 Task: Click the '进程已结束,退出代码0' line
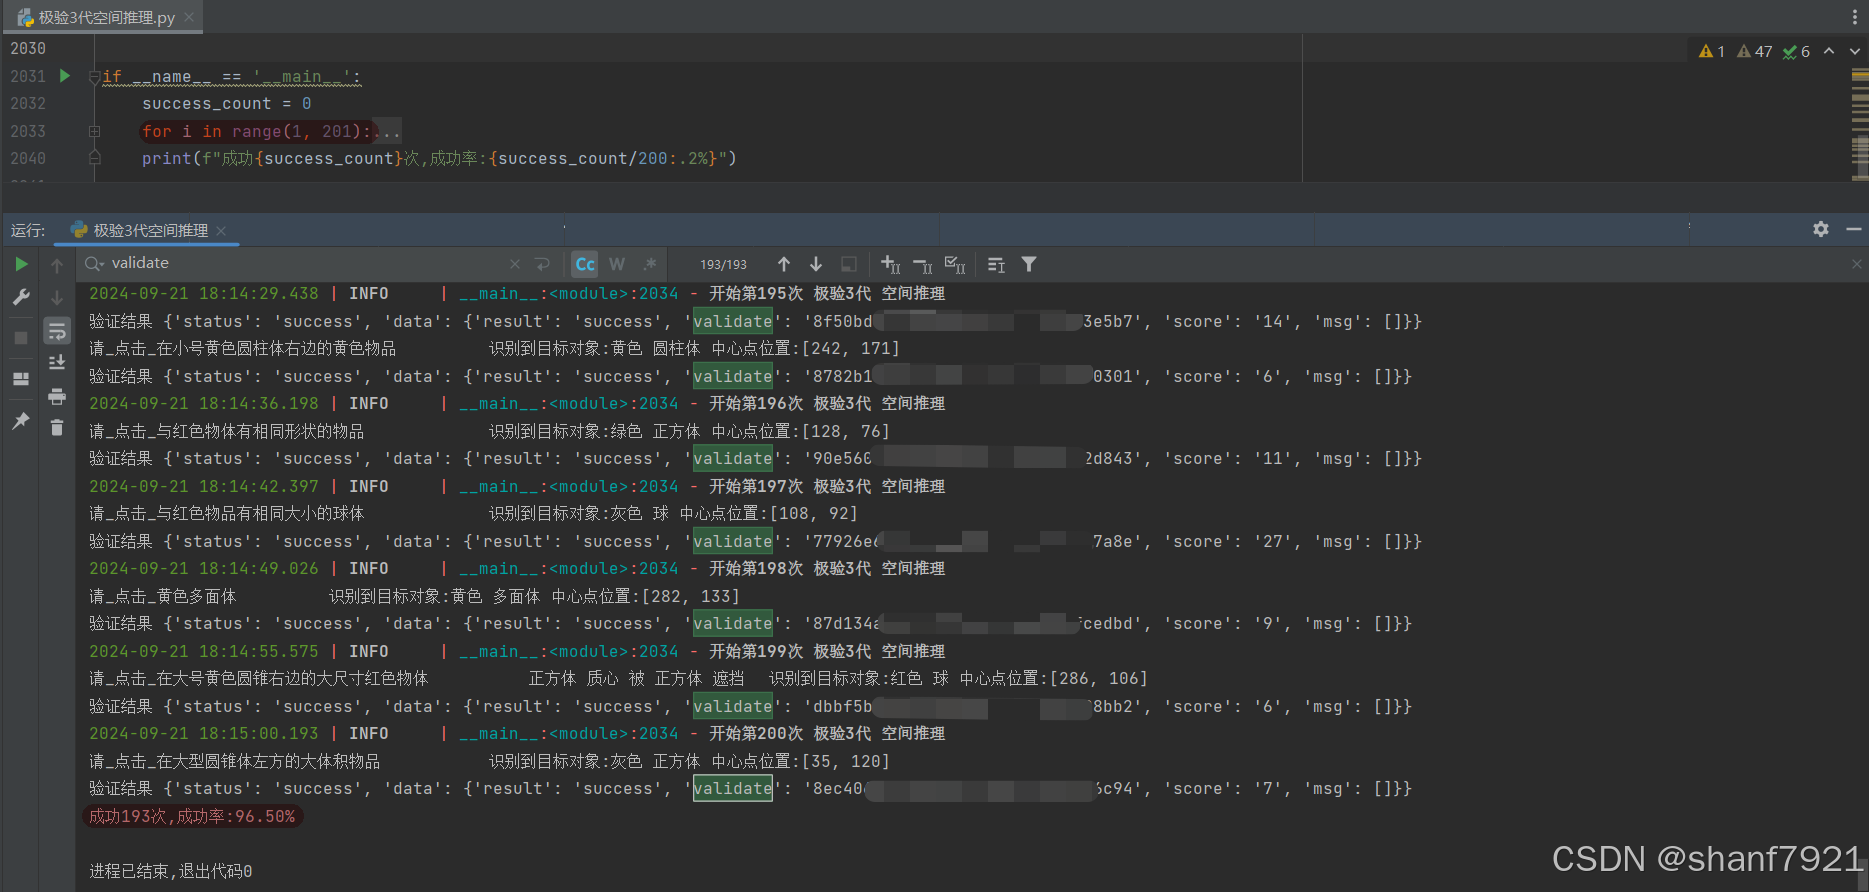(171, 871)
